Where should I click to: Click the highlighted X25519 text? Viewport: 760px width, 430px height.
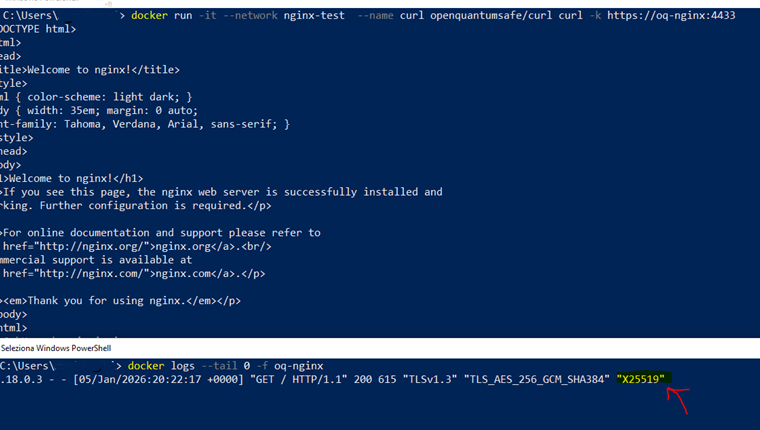(640, 379)
